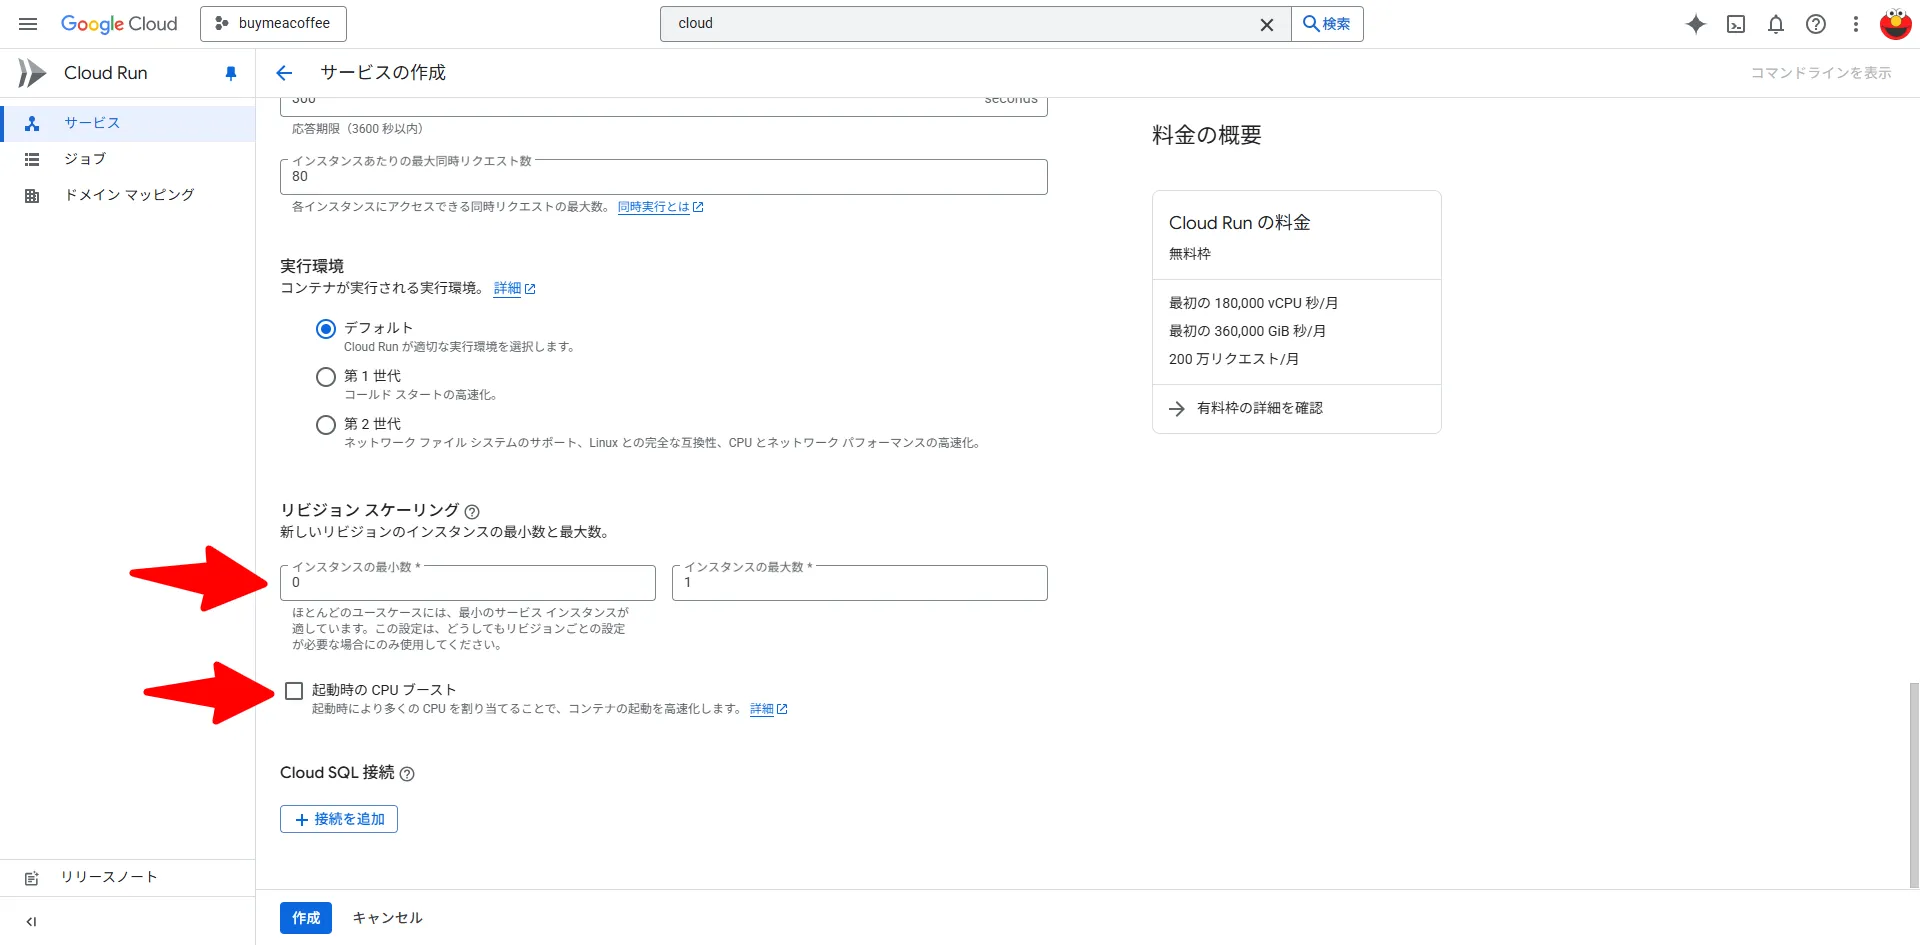Clear the search box with X icon
The width and height of the screenshot is (1920, 945).
pos(1266,25)
